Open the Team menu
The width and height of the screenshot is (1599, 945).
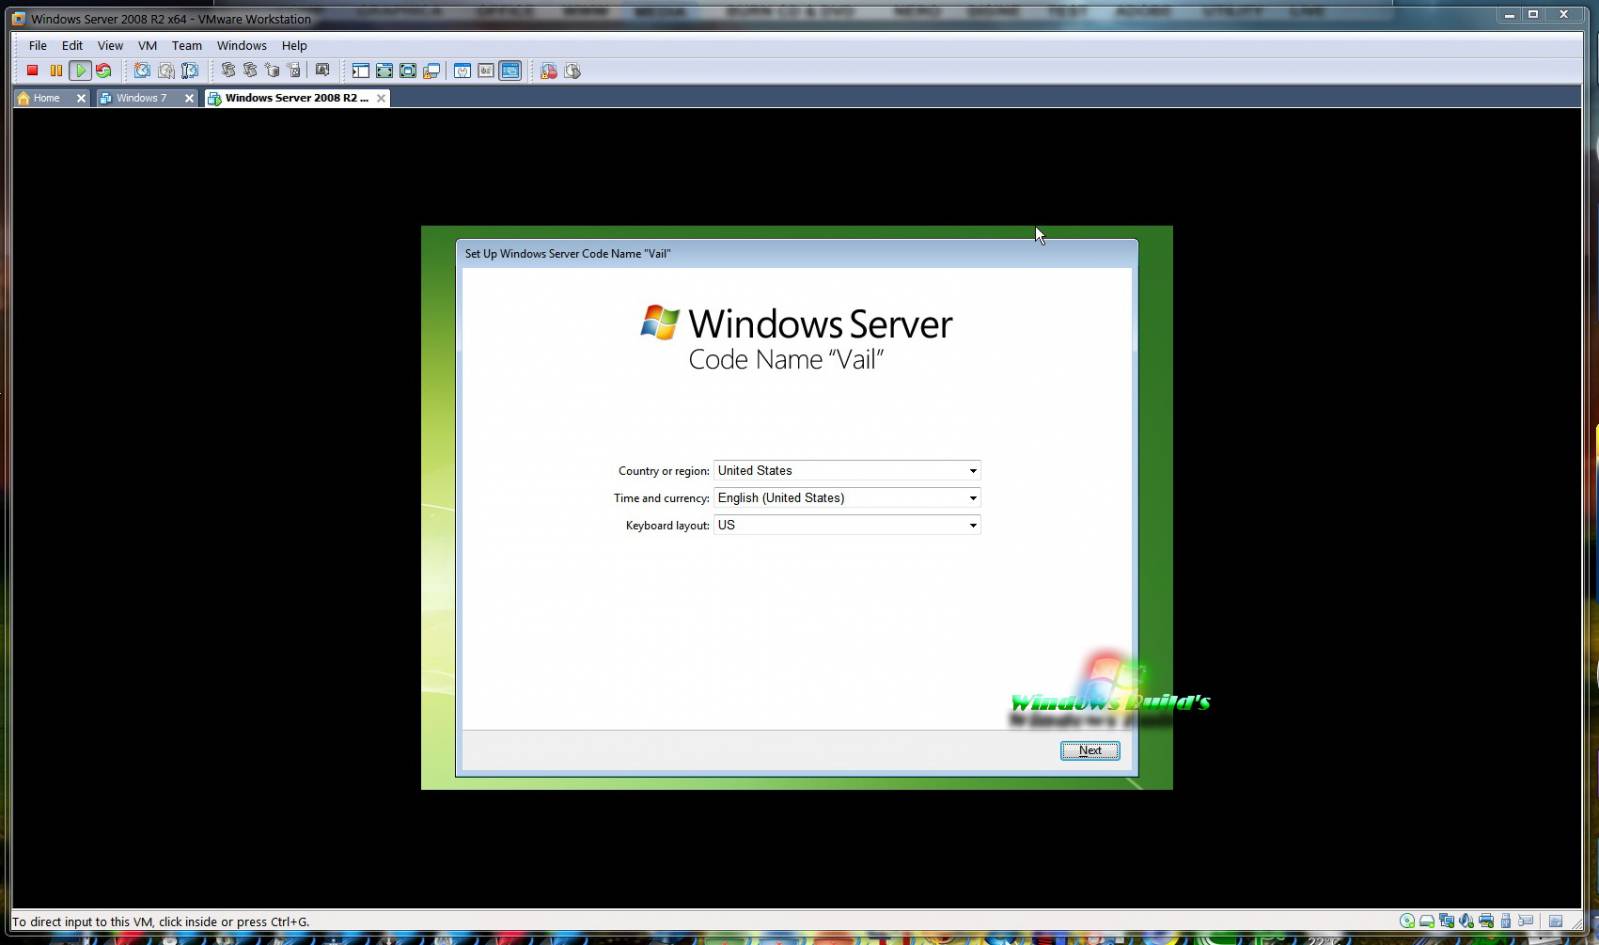coord(187,46)
